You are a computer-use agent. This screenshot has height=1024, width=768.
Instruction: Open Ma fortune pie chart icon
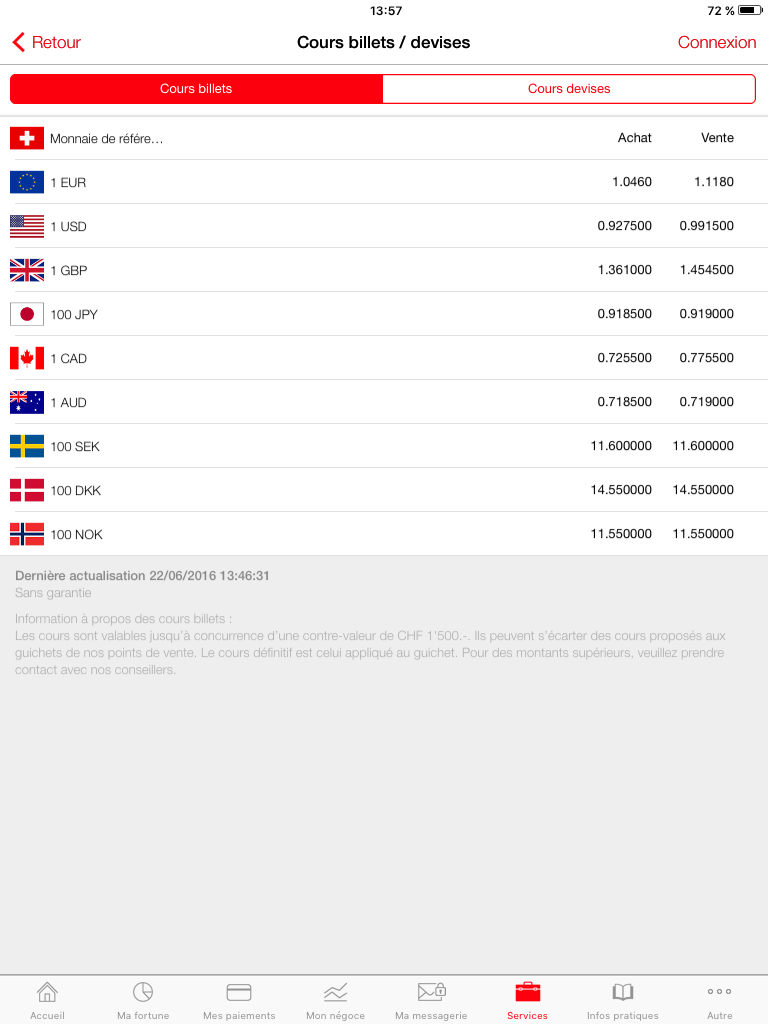143,993
